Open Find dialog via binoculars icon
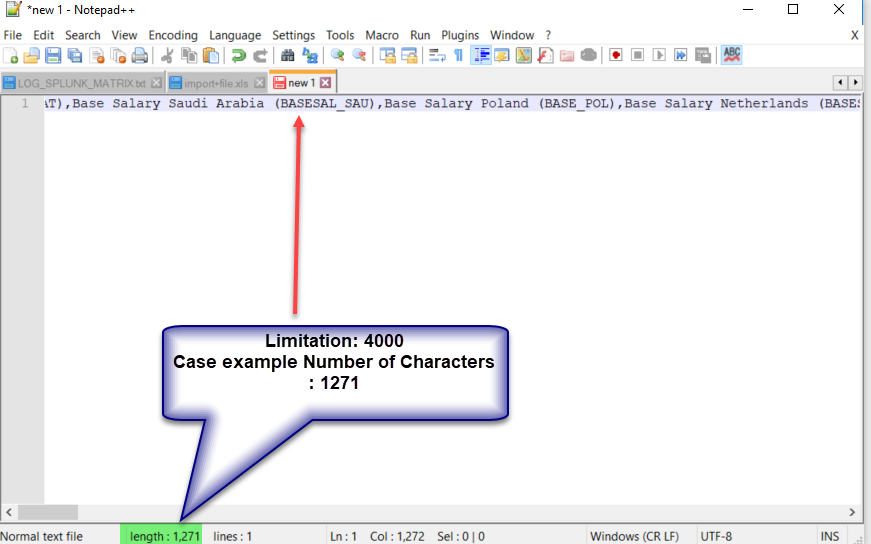The height and width of the screenshot is (544, 871). [x=288, y=55]
